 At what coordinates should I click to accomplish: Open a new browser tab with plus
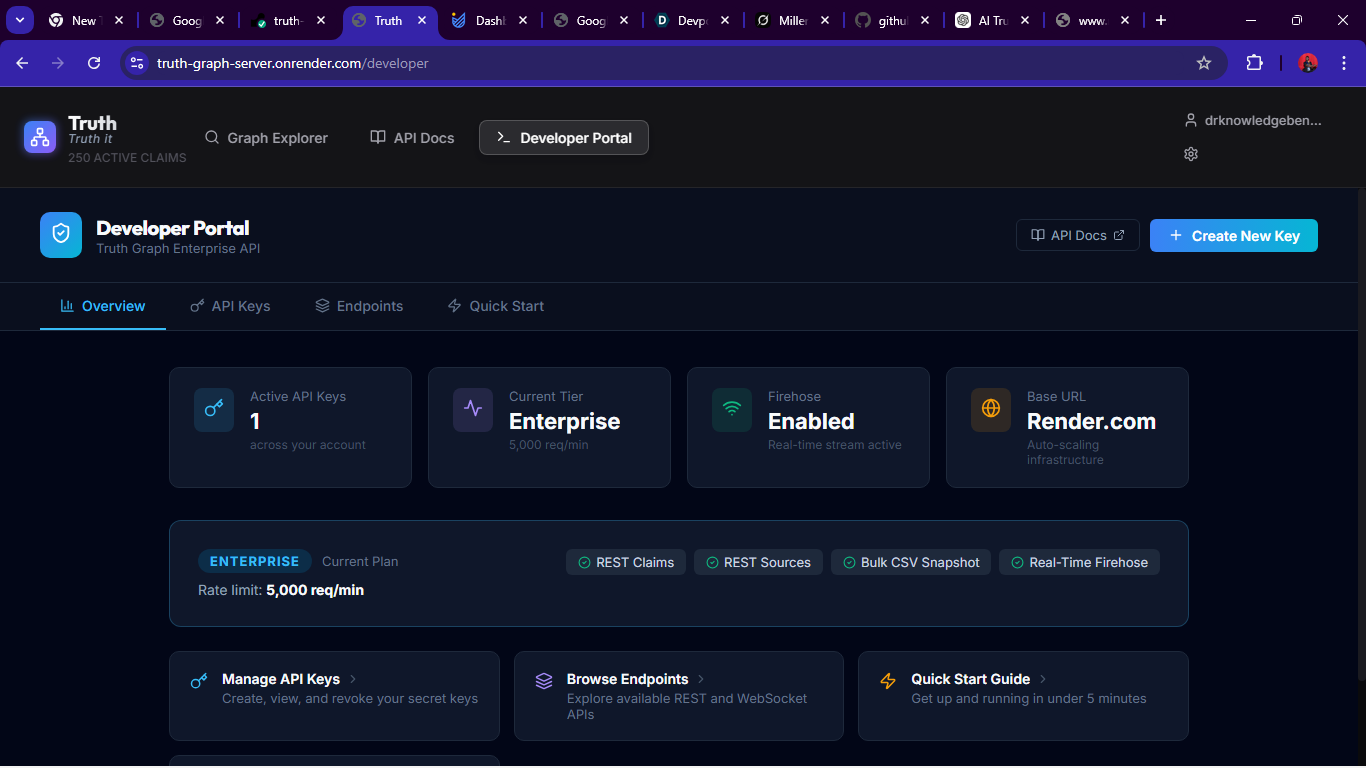(1160, 20)
